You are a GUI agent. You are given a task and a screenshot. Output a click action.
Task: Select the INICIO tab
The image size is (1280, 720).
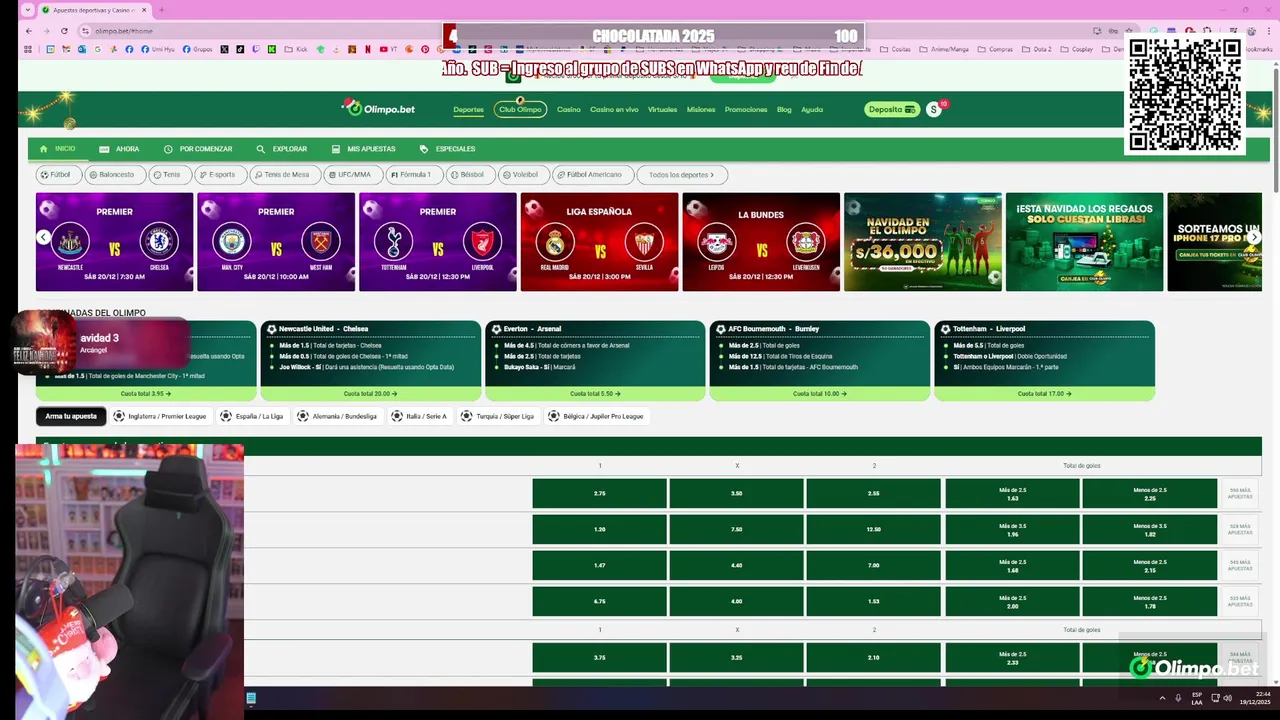tap(58, 149)
